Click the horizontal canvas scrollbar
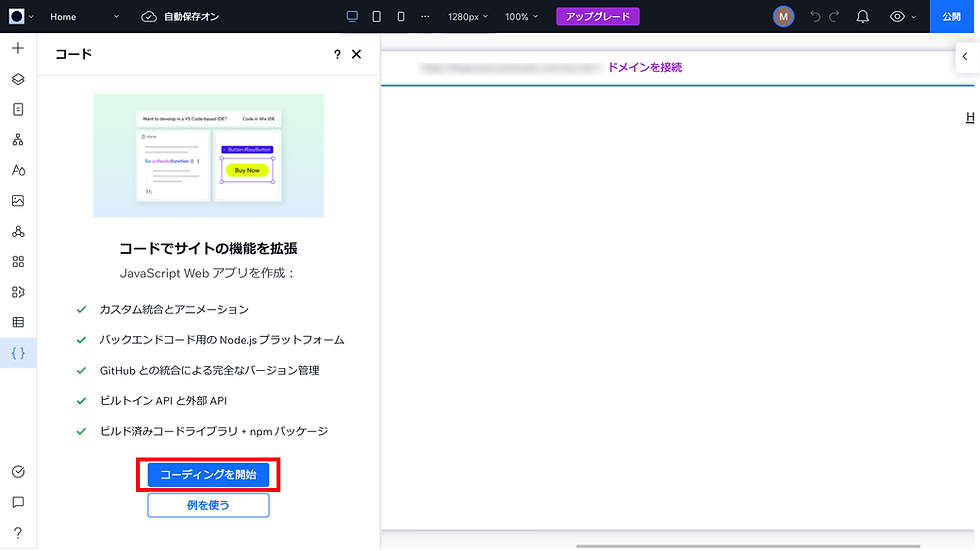Viewport: 980px width, 551px height. 748,546
